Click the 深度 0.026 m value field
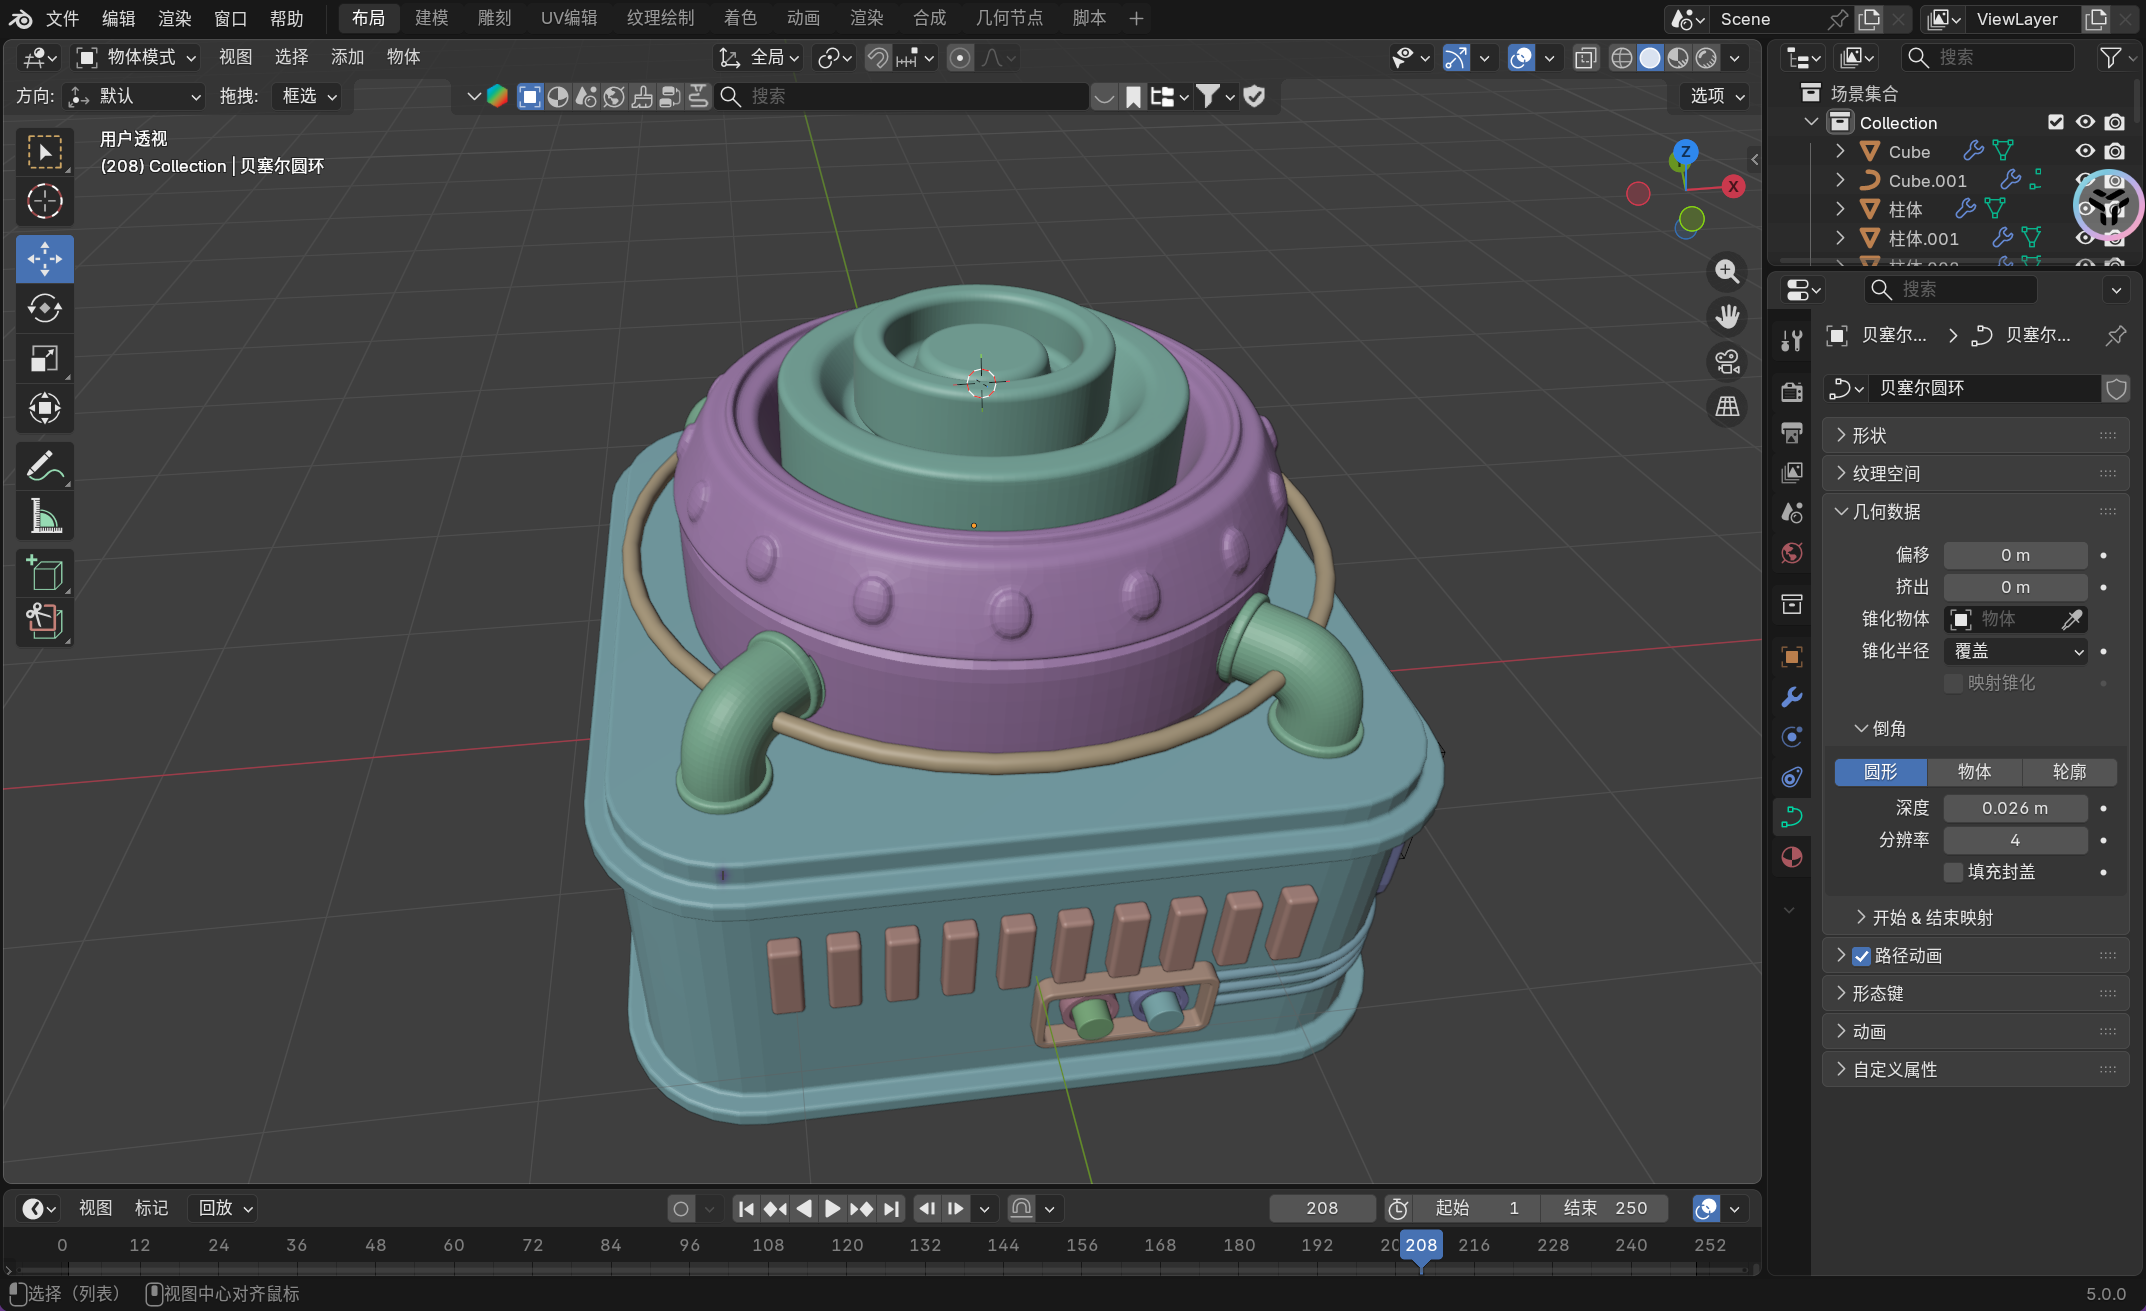 (x=2014, y=808)
